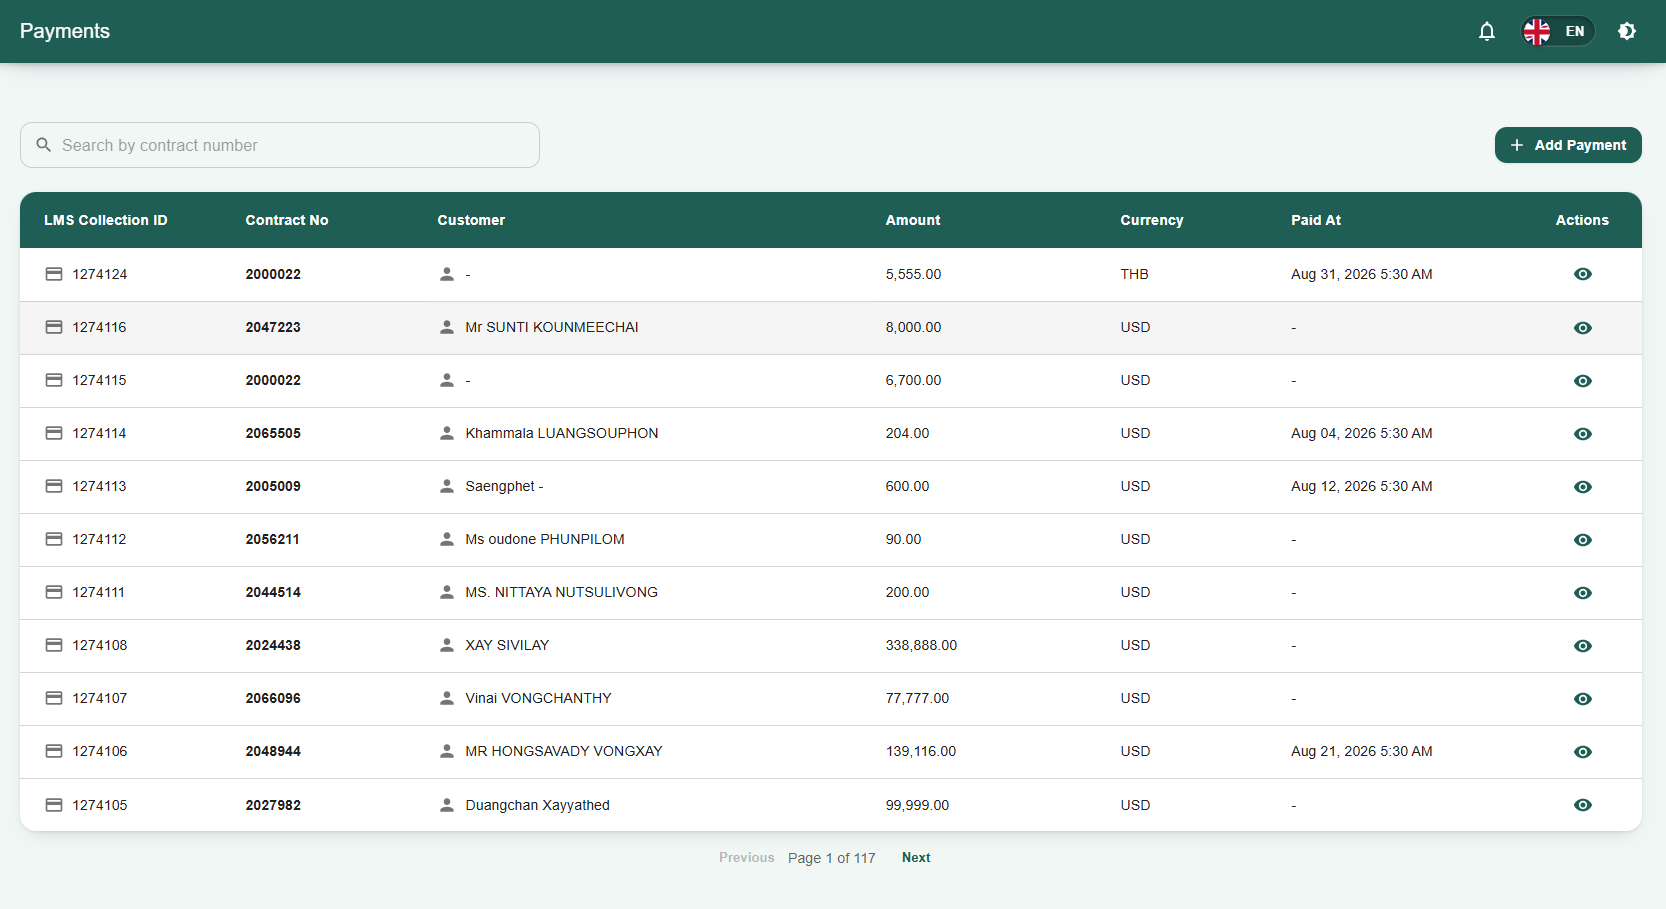The image size is (1666, 909).
Task: Click the Actions column header
Action: pos(1582,220)
